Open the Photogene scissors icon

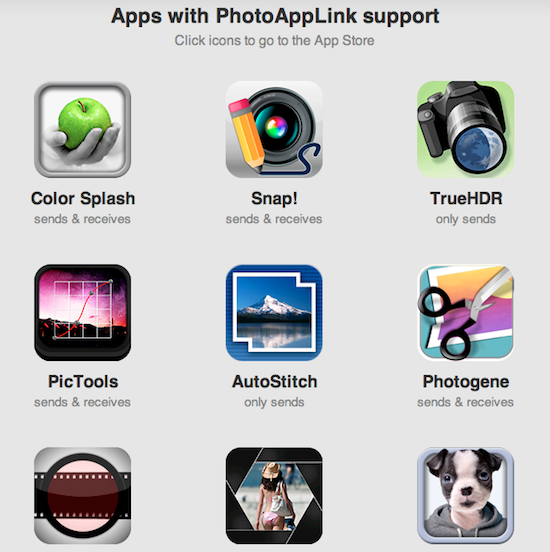pos(465,313)
